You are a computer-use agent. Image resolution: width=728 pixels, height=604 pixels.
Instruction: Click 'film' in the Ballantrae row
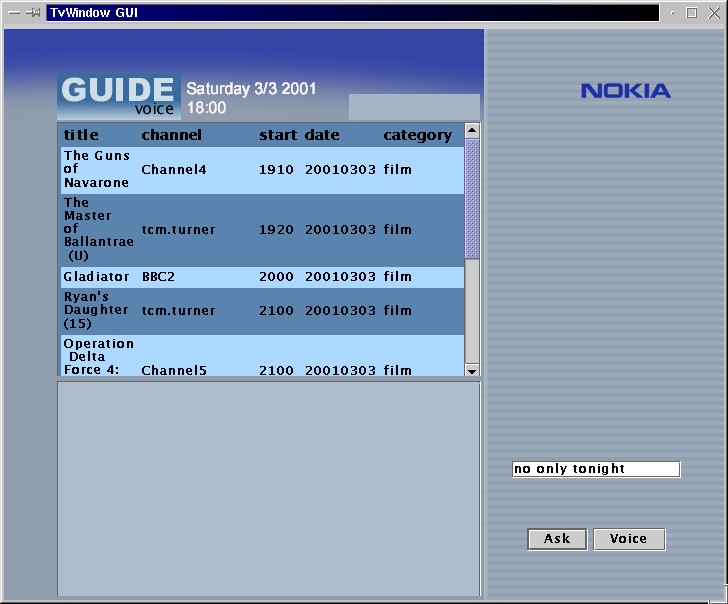pyautogui.click(x=397, y=229)
